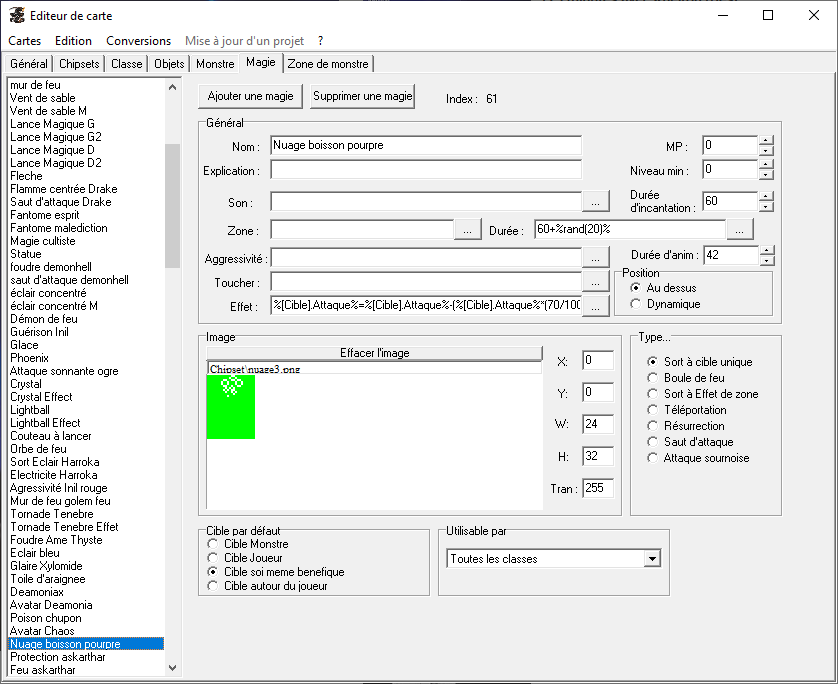838x684 pixels.
Task: Click the Durée formula browse button
Action: point(740,230)
